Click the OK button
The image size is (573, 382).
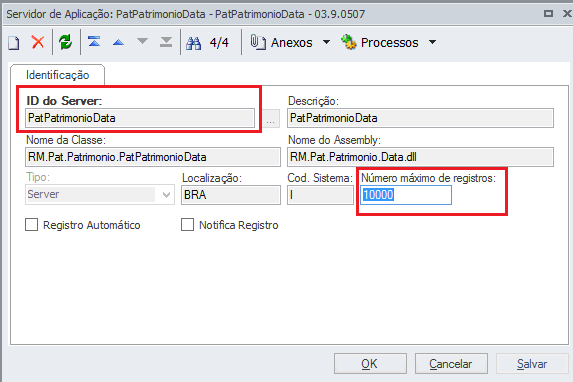tap(370, 364)
